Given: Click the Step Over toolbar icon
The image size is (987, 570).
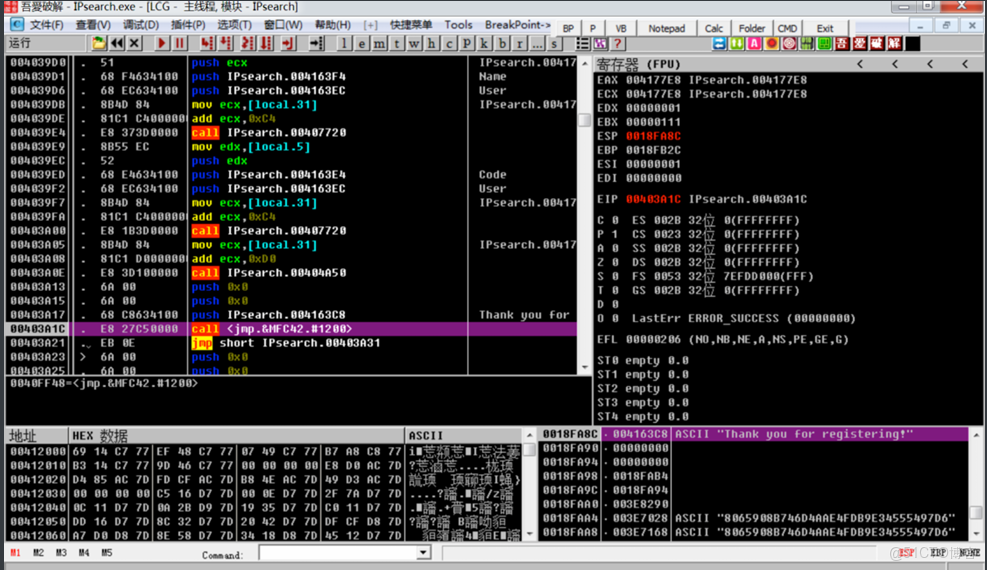Looking at the screenshot, I should (x=225, y=43).
